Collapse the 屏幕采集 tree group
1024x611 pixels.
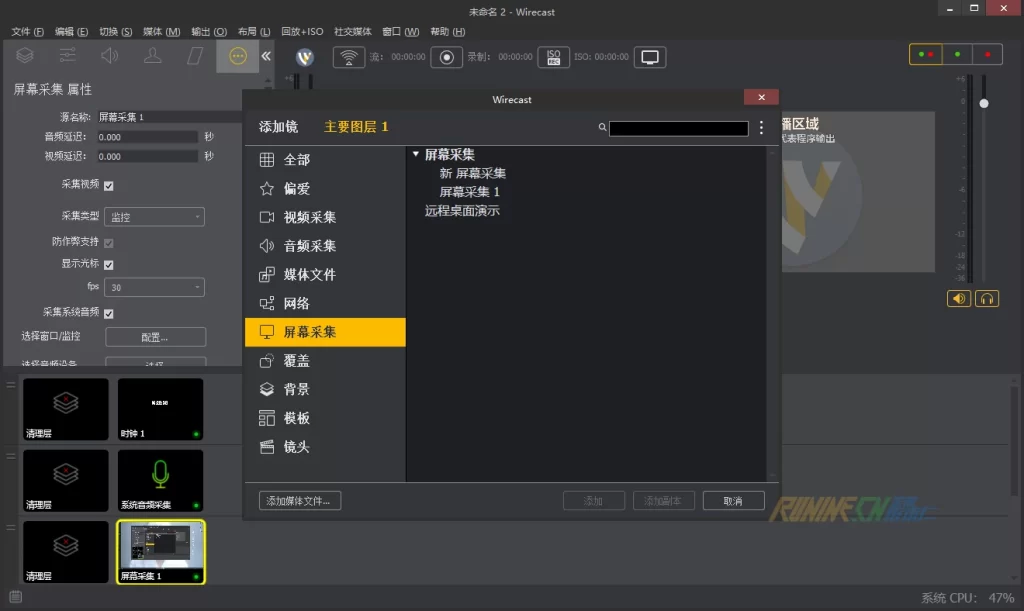point(415,154)
